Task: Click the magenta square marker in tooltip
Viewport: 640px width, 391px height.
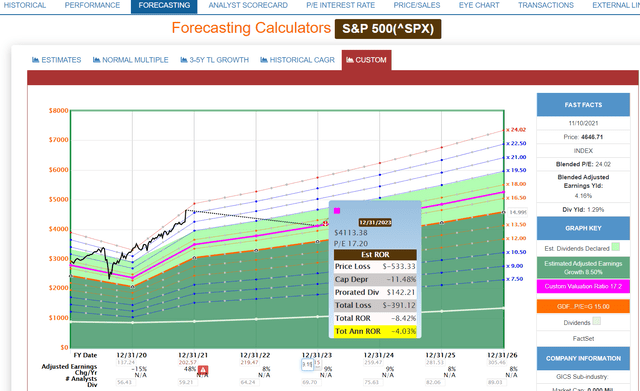Action: coord(337,211)
